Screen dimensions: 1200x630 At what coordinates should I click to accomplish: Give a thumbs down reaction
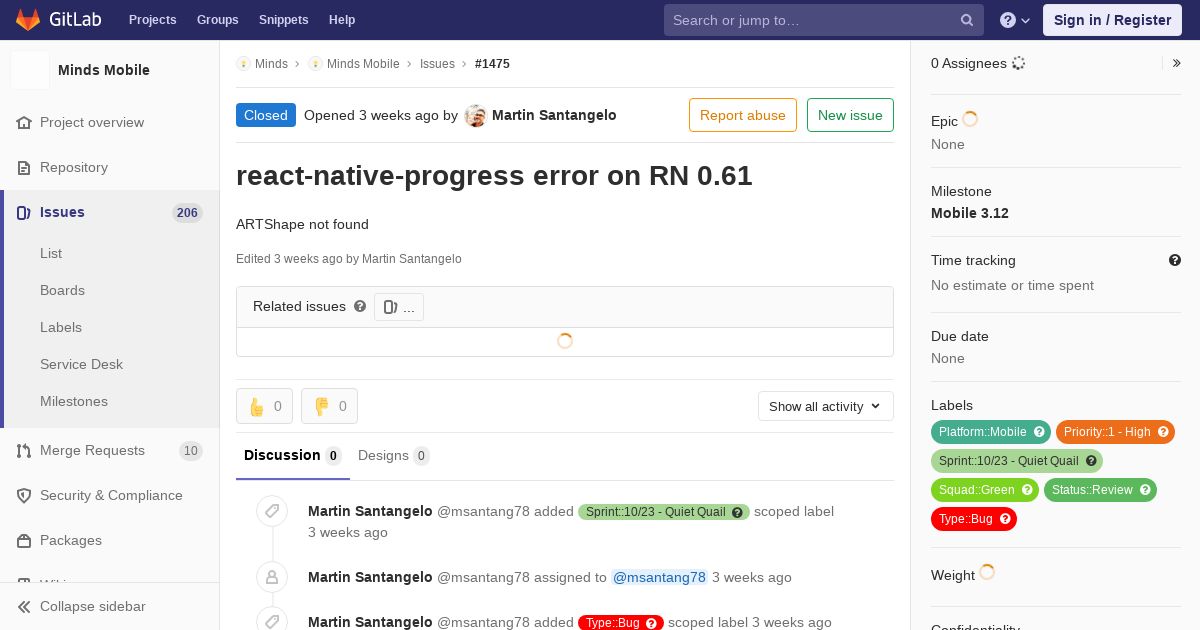pyautogui.click(x=329, y=406)
